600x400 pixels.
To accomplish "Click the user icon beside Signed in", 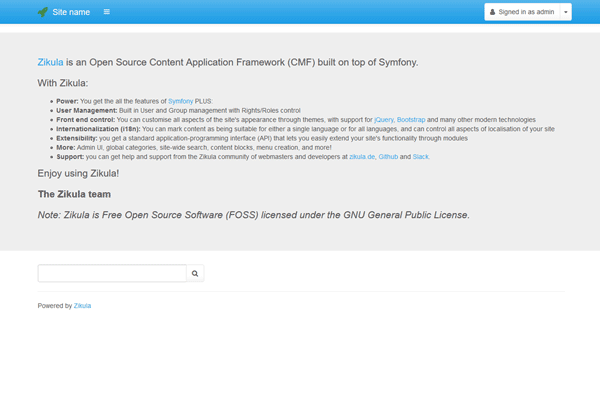I will pos(492,12).
